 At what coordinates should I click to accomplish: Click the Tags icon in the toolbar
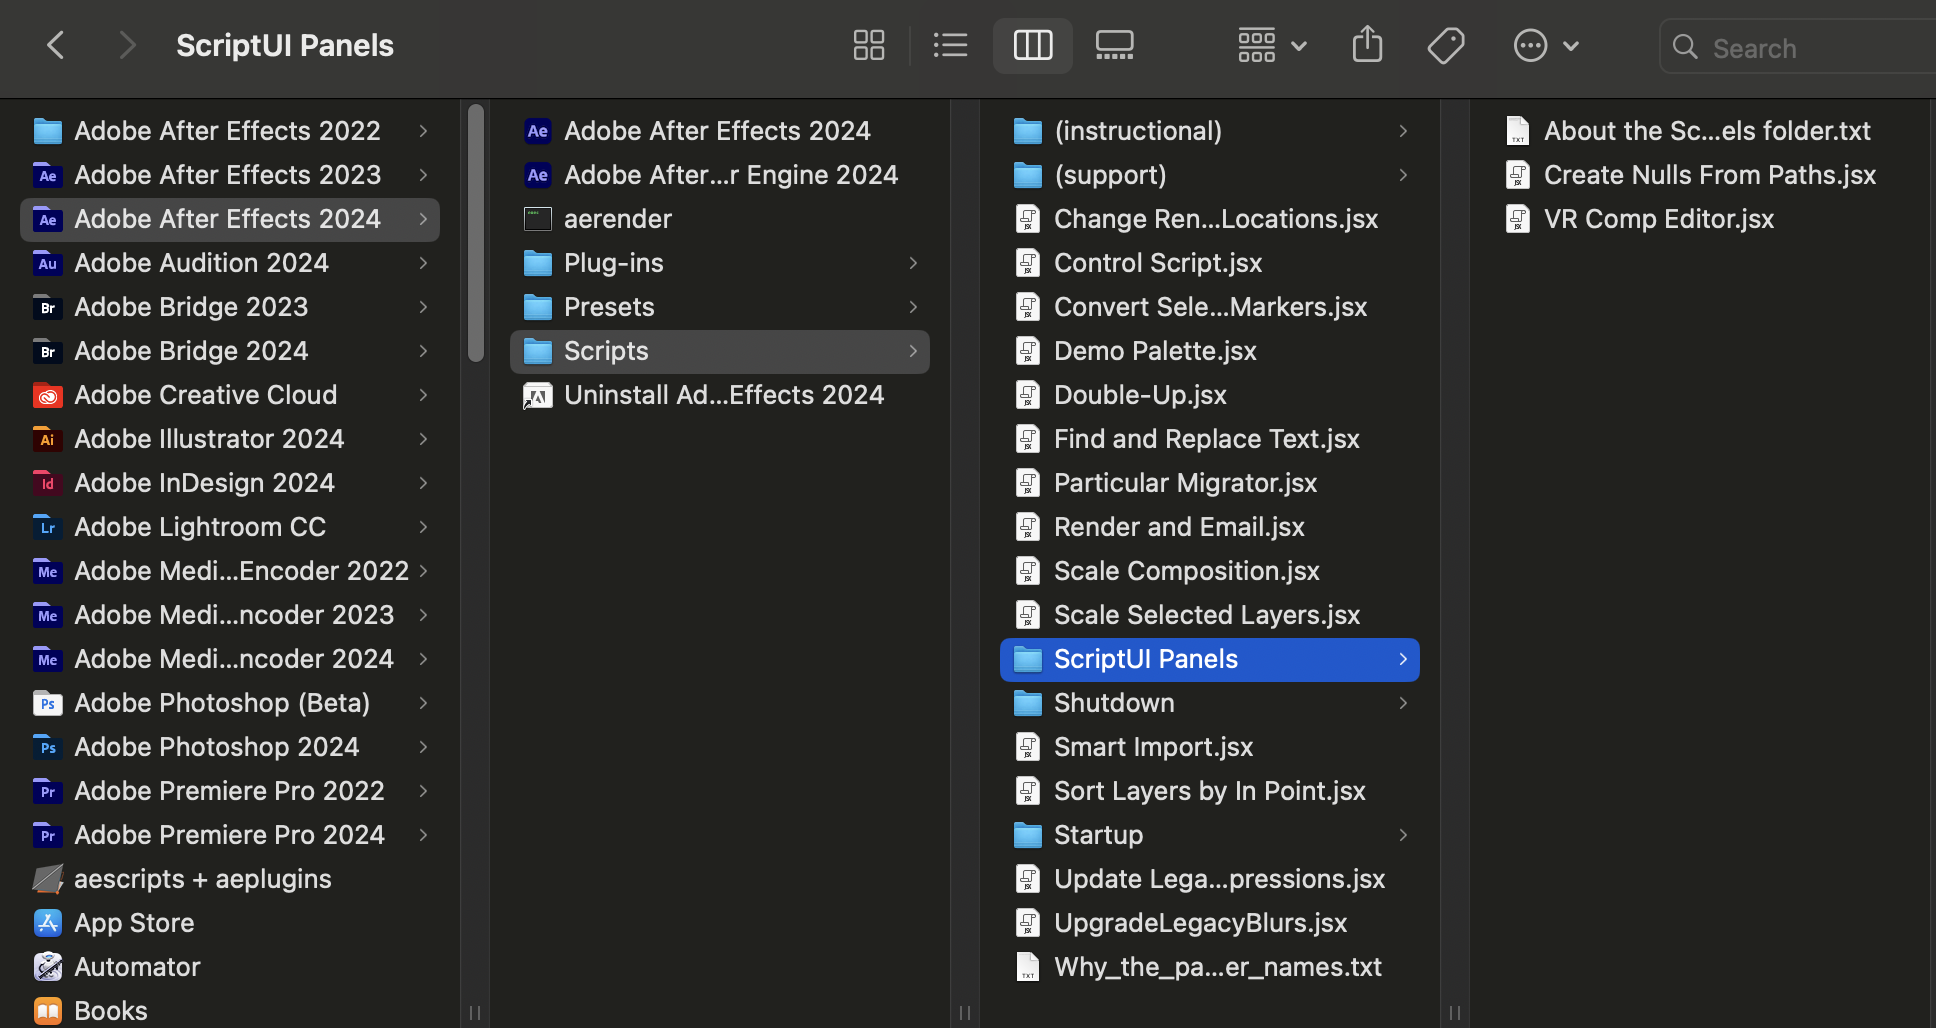pyautogui.click(x=1445, y=45)
